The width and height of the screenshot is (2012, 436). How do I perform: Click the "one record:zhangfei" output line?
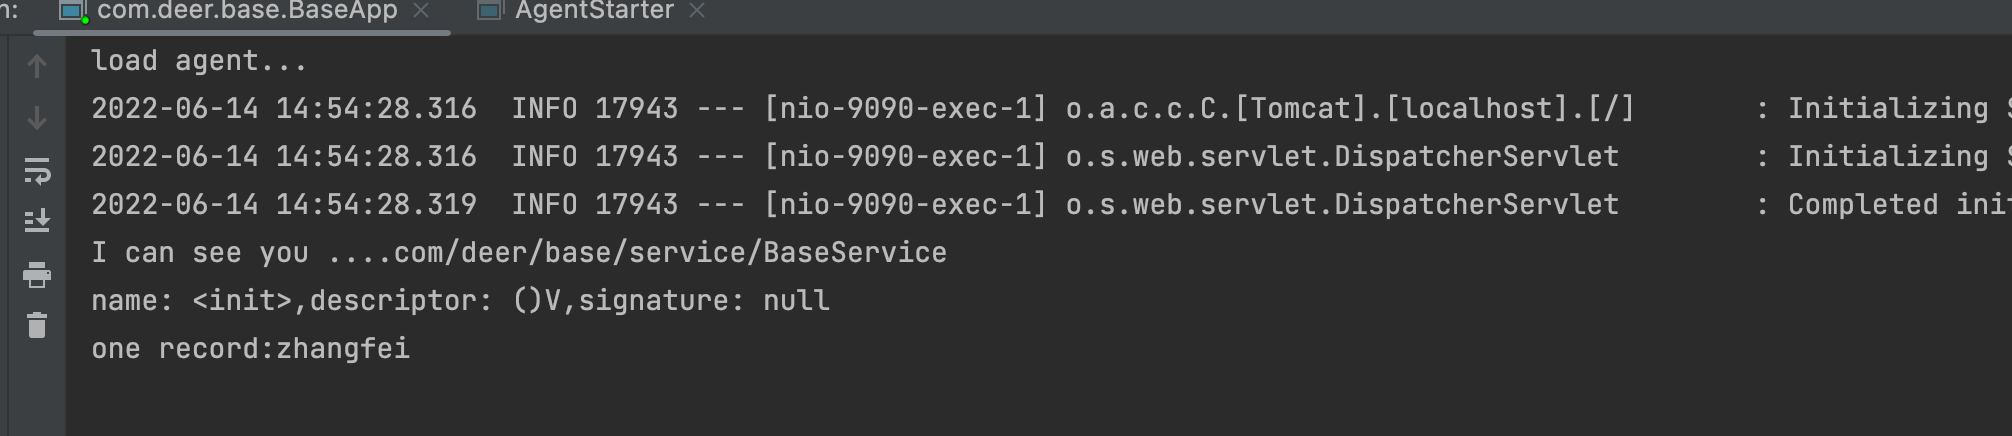click(x=250, y=349)
